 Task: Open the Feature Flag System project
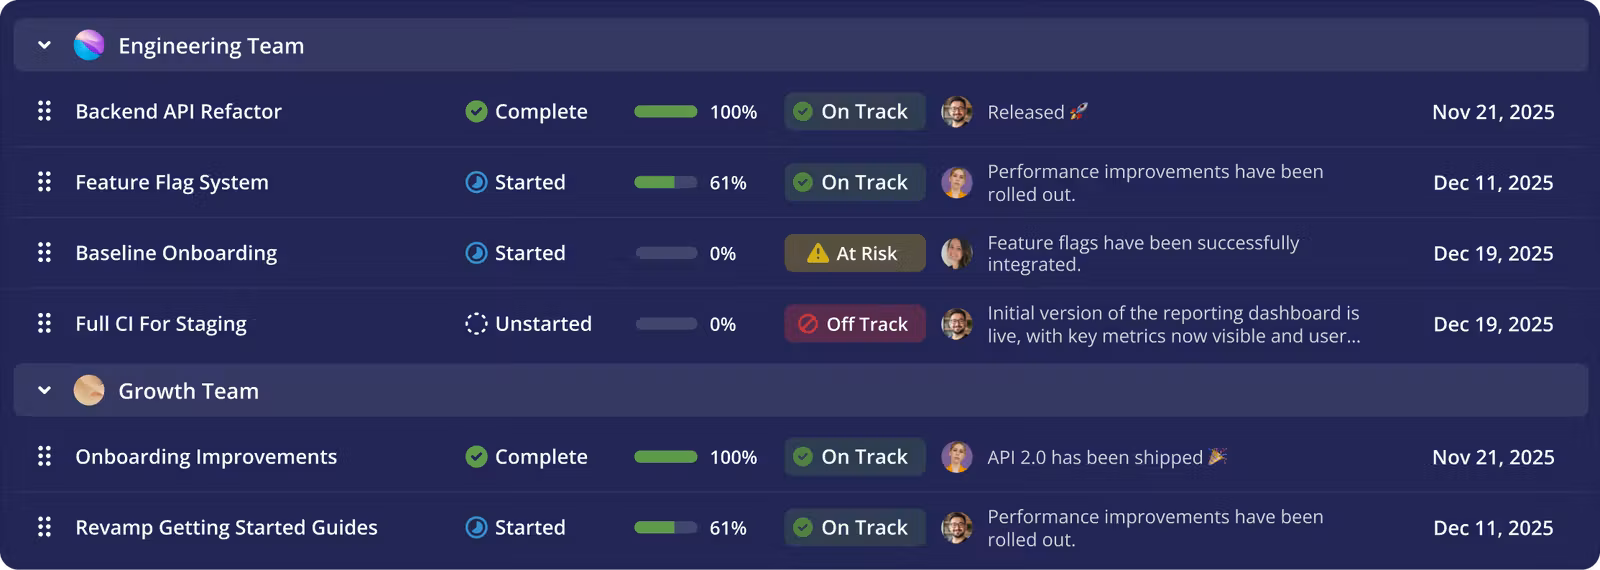point(172,182)
